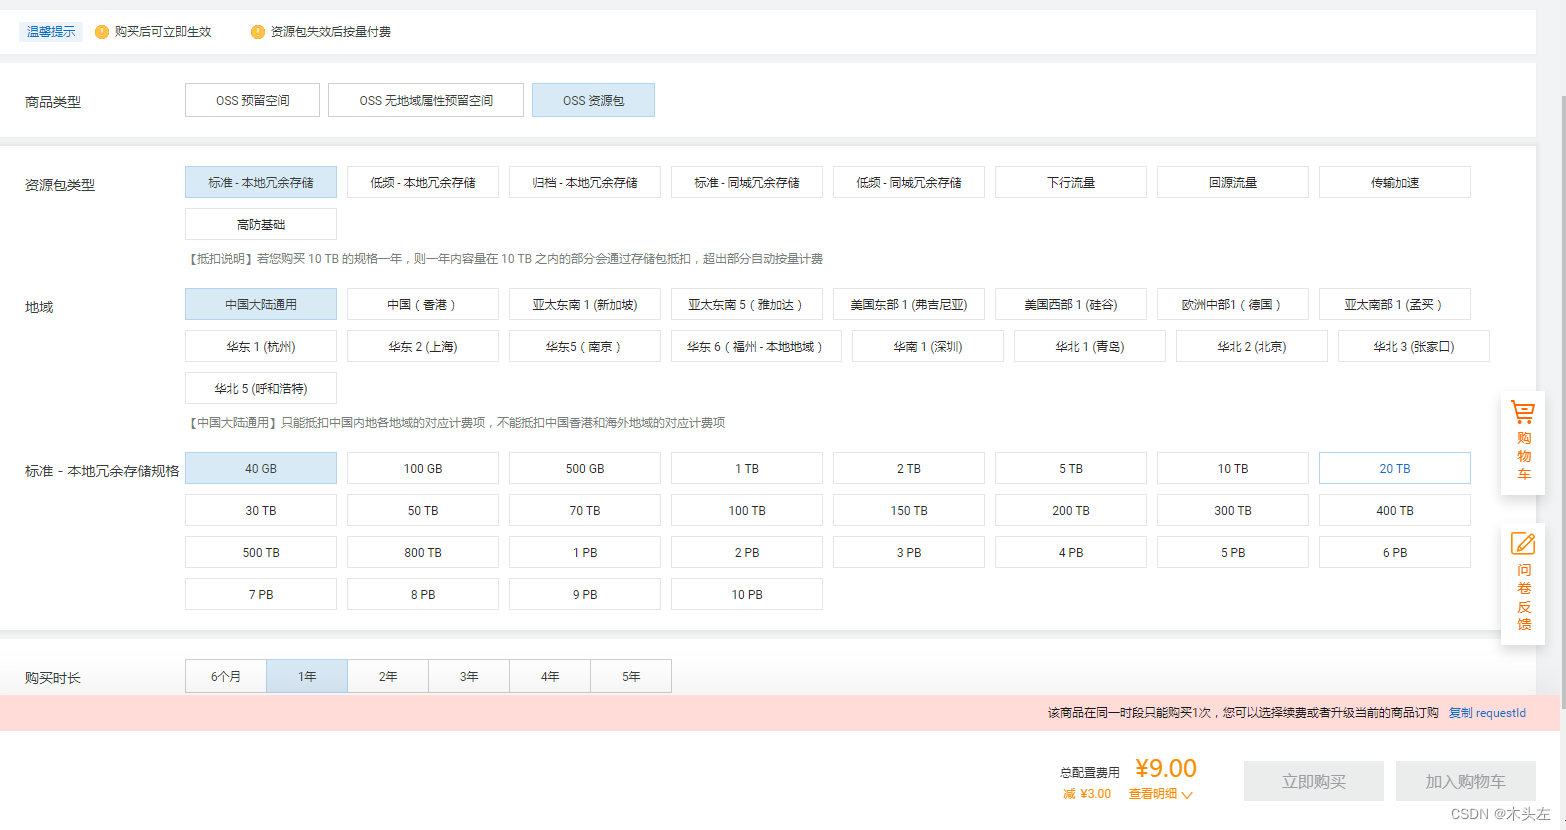Choose the 3 PB storage spec
The width and height of the screenshot is (1566, 830).
point(909,552)
